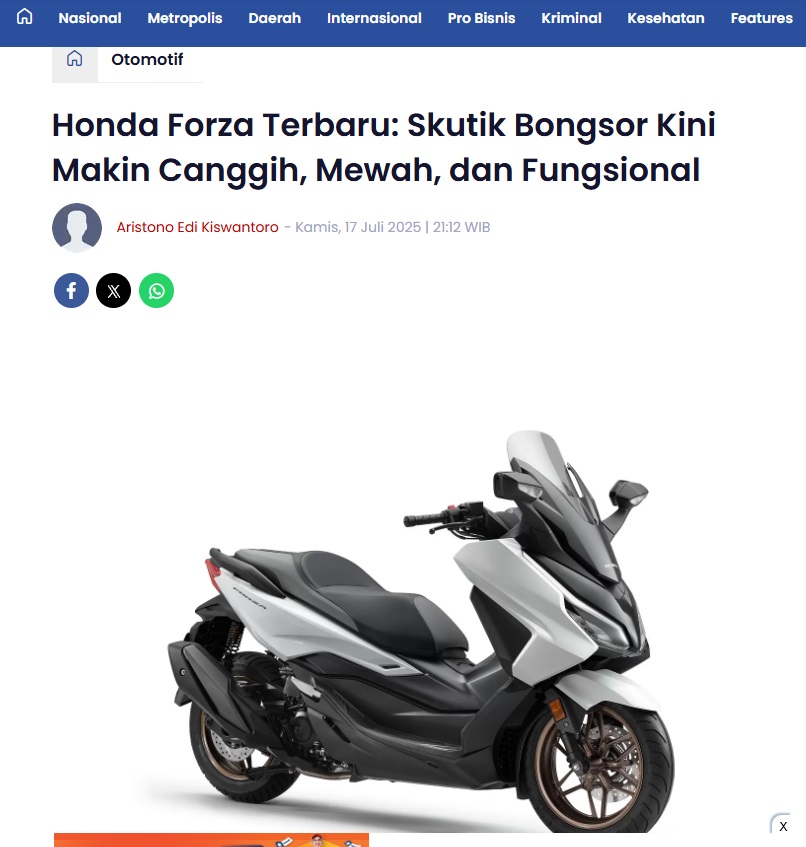Click the Honda Forza article headline
Screen dimensions: 806x847
tap(384, 147)
